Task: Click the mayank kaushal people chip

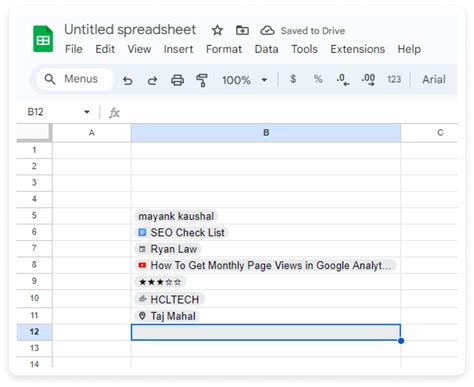Action: pyautogui.click(x=176, y=216)
